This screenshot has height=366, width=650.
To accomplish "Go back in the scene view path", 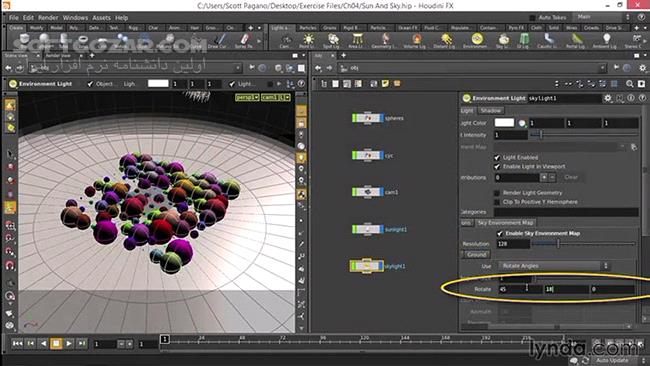I will pyautogui.click(x=9, y=68).
